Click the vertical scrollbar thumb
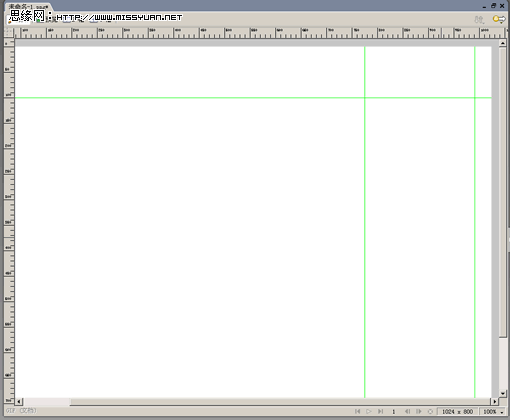This screenshot has width=510, height=420. coord(503,192)
